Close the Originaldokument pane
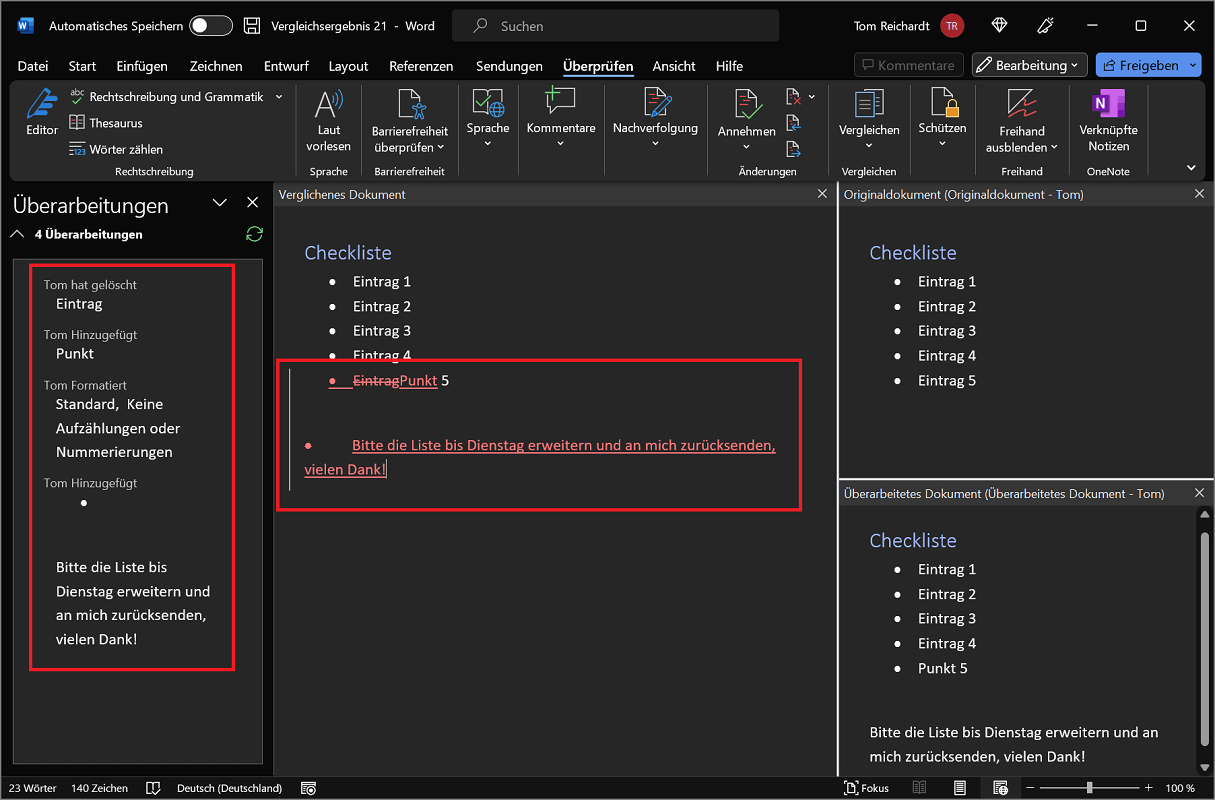 pos(1200,194)
